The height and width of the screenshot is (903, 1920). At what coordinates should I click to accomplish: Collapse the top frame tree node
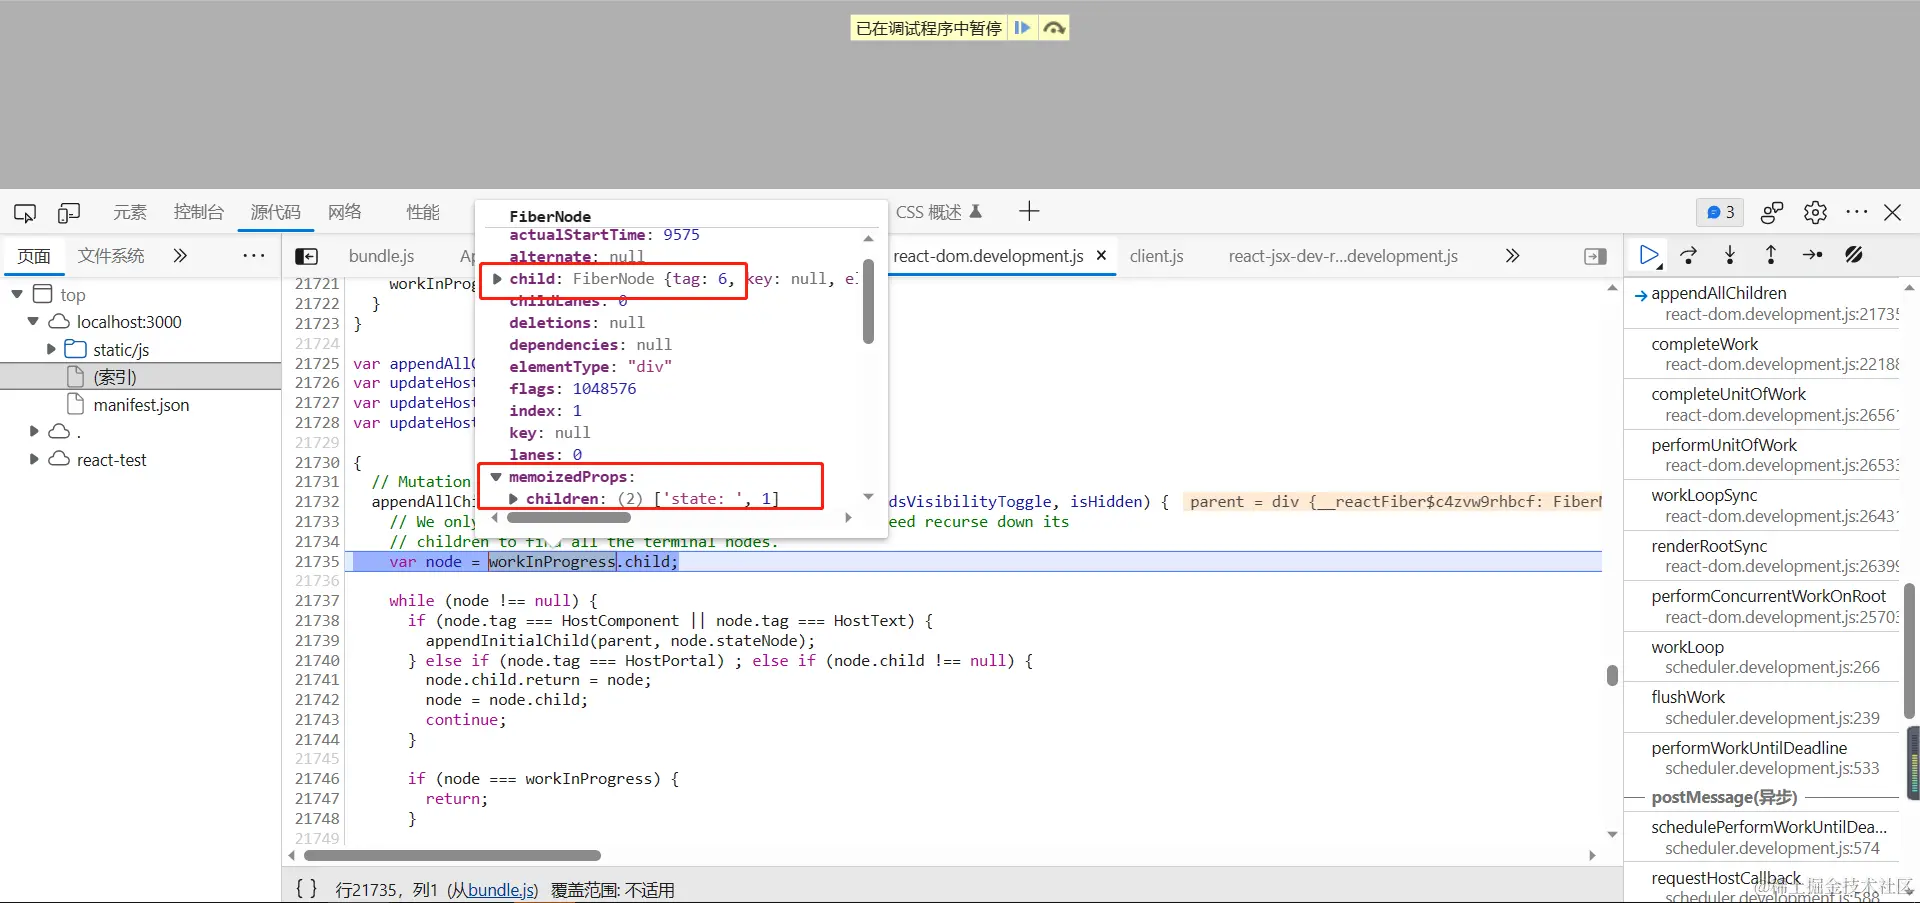pyautogui.click(x=17, y=294)
